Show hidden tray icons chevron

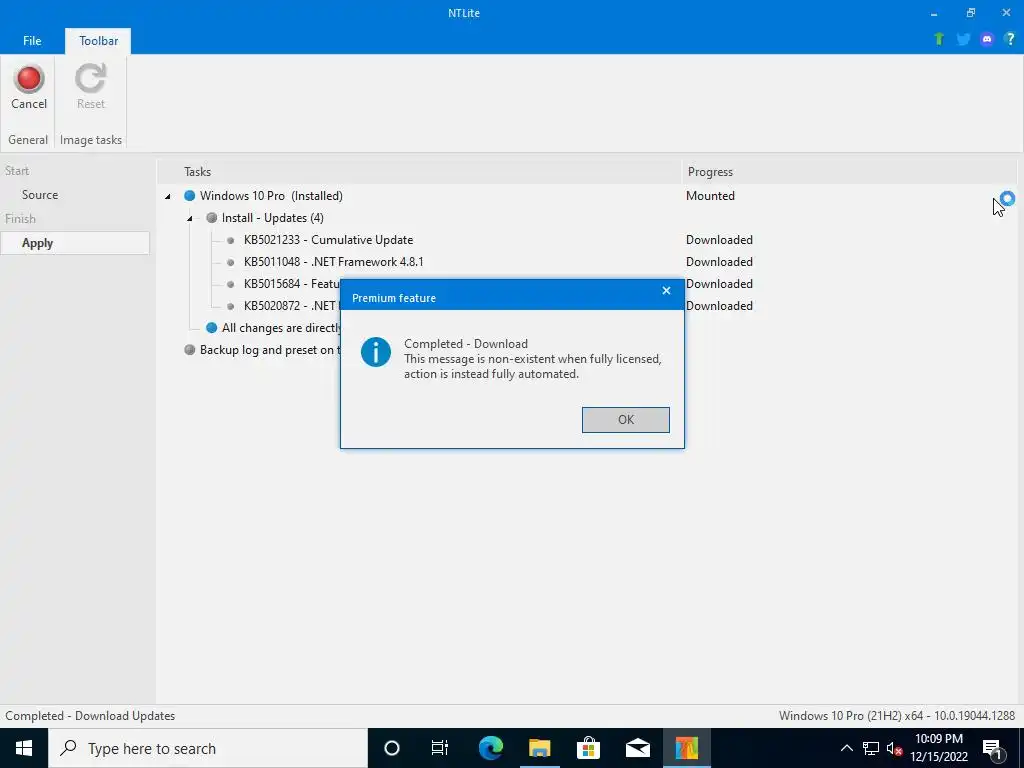(x=846, y=748)
